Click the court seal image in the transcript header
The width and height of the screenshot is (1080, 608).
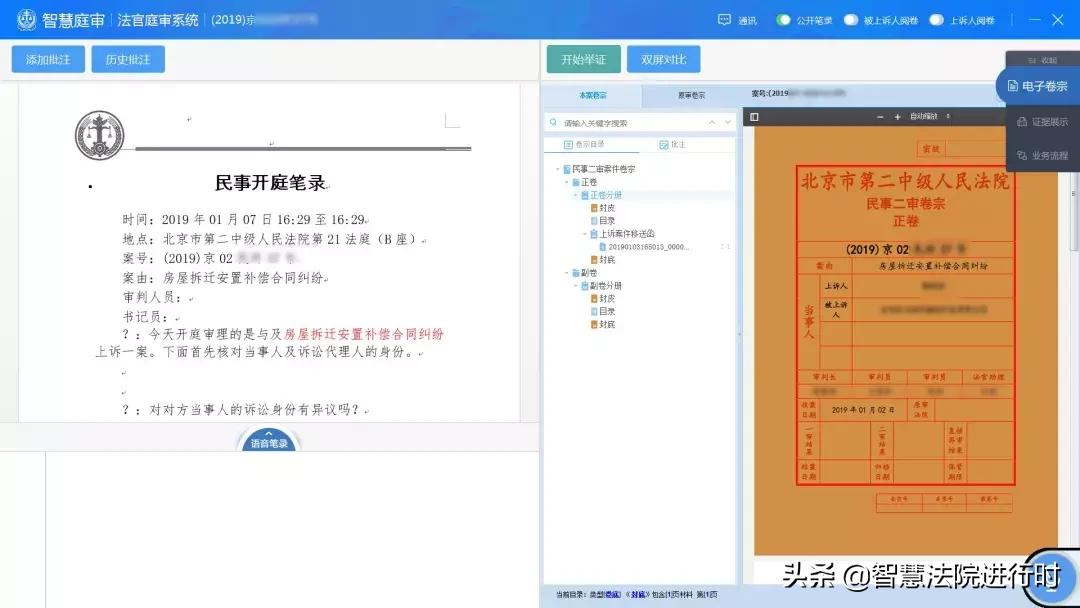[x=100, y=136]
